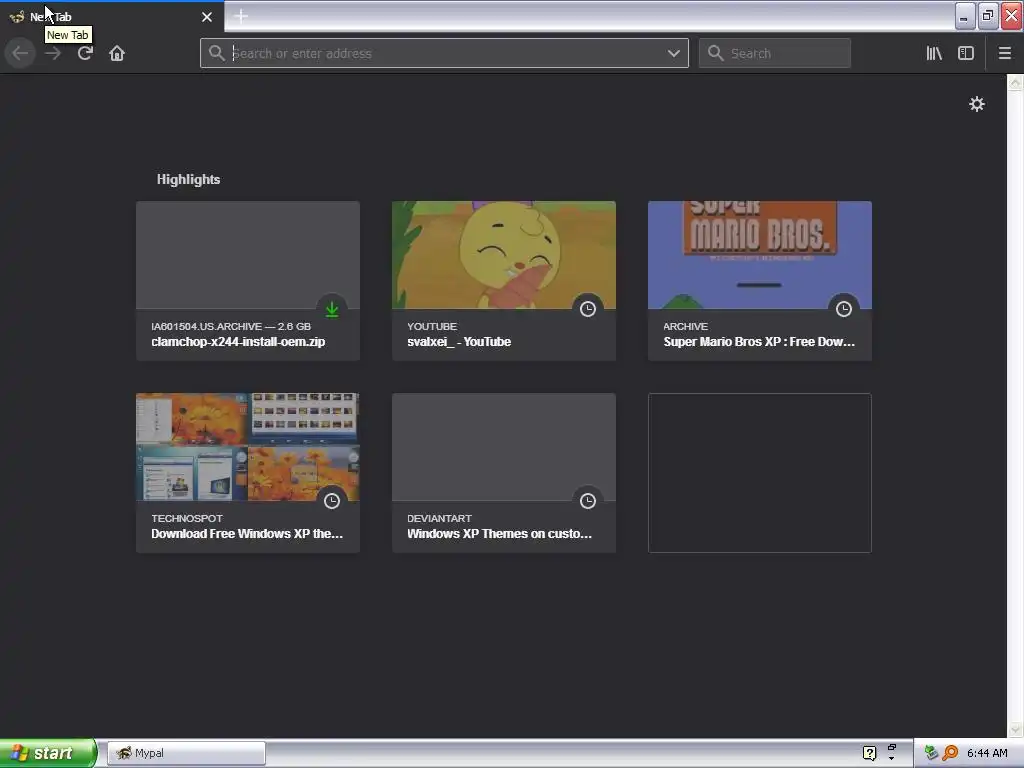Select Mypal in the taskbar
This screenshot has width=1024, height=768.
tap(187, 753)
